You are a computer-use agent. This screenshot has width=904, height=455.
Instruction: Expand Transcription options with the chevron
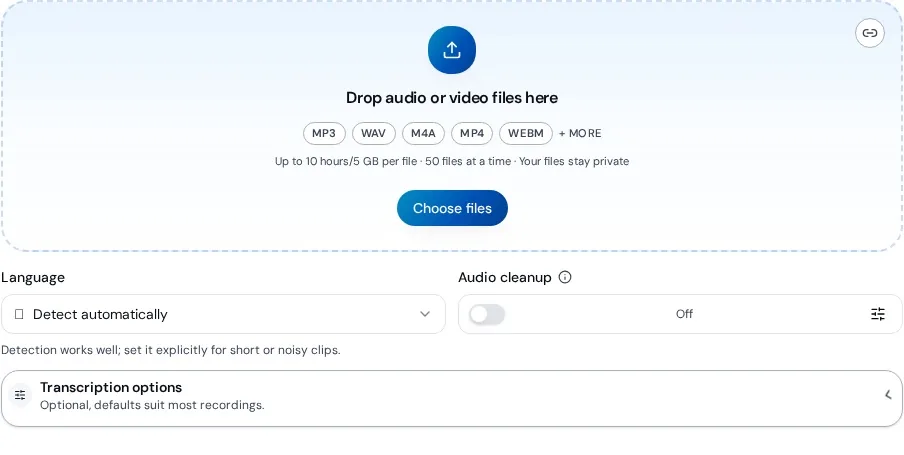888,395
